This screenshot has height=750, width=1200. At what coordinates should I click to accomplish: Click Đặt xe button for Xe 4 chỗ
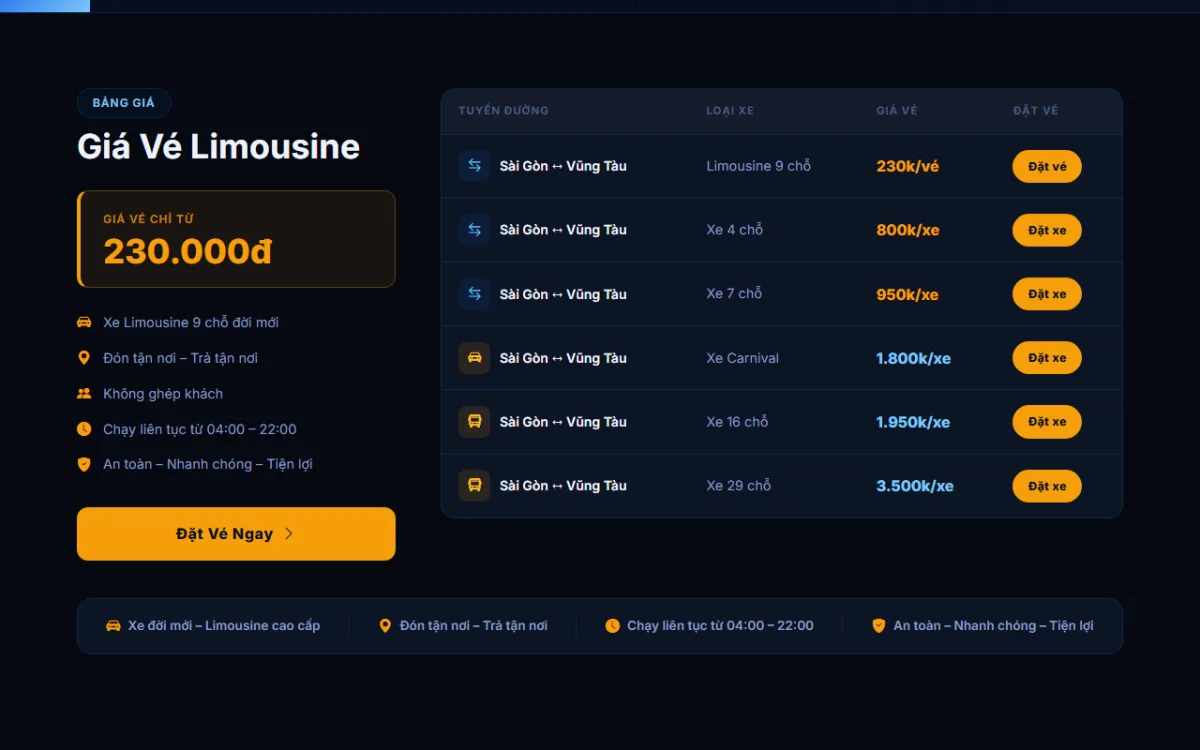tap(1047, 230)
